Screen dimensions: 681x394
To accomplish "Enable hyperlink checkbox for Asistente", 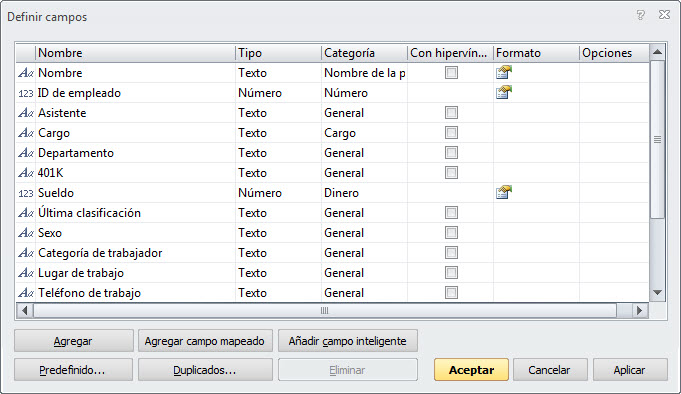I will click(451, 113).
